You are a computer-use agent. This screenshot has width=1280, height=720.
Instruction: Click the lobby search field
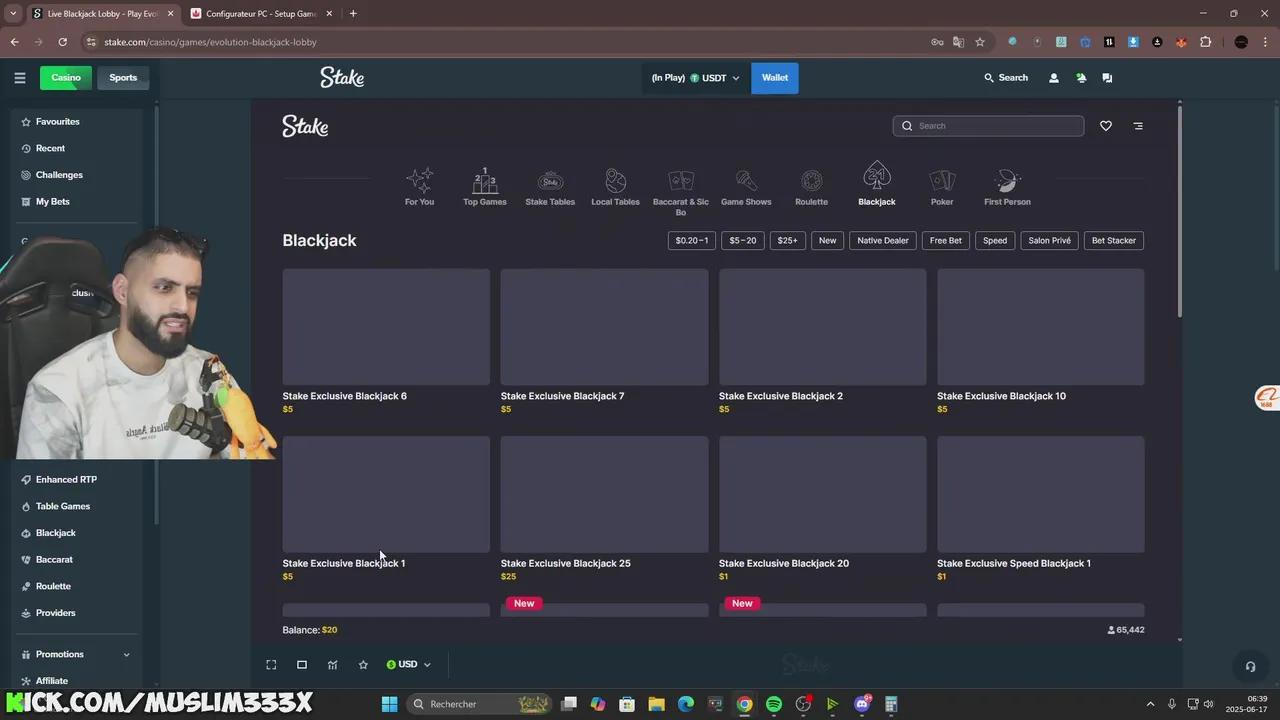988,126
